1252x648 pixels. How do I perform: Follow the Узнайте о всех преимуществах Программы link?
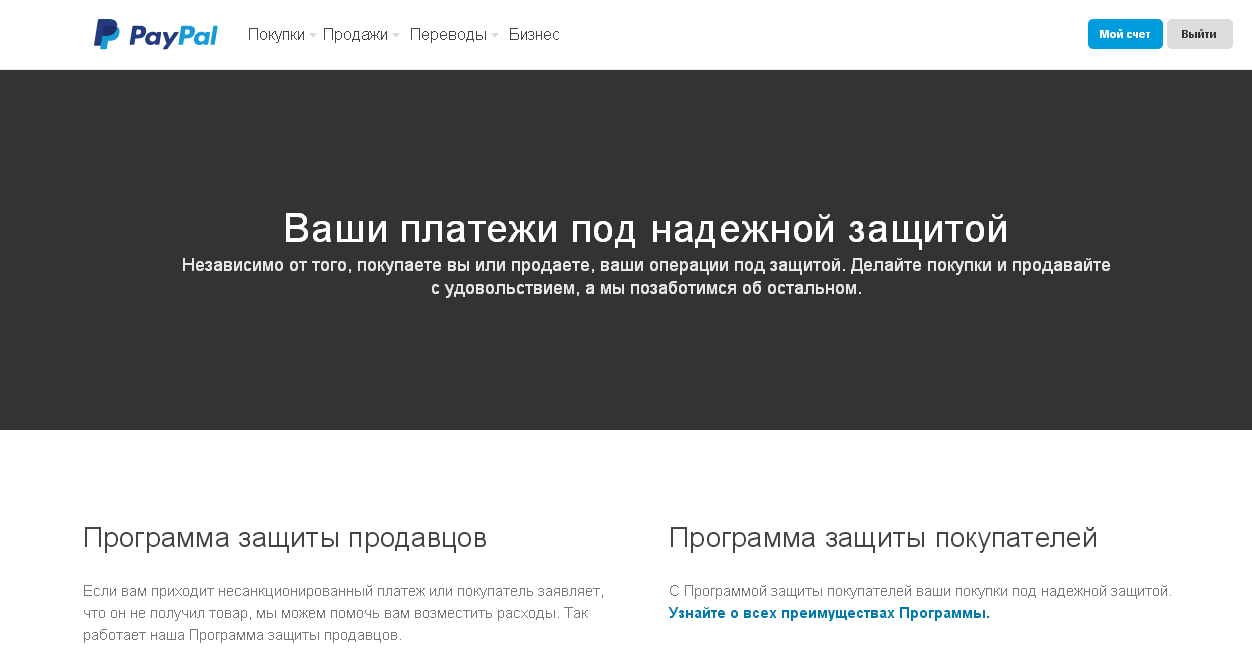coord(829,613)
